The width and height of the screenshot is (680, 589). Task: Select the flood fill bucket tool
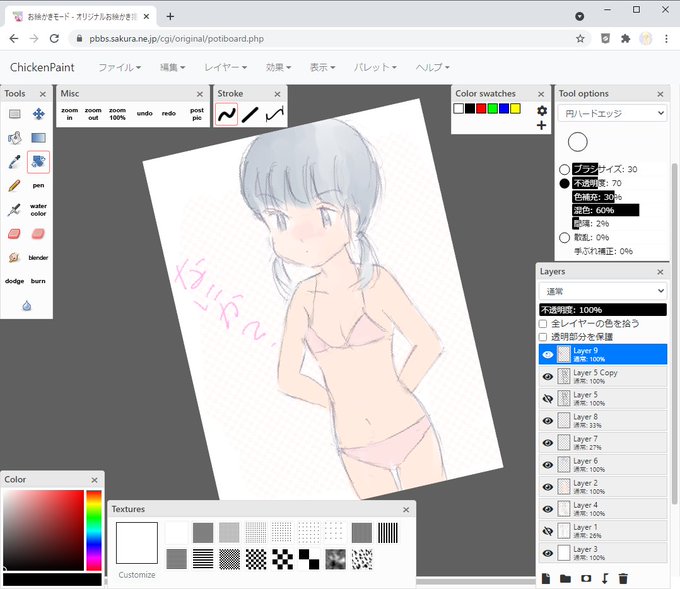[x=15, y=138]
